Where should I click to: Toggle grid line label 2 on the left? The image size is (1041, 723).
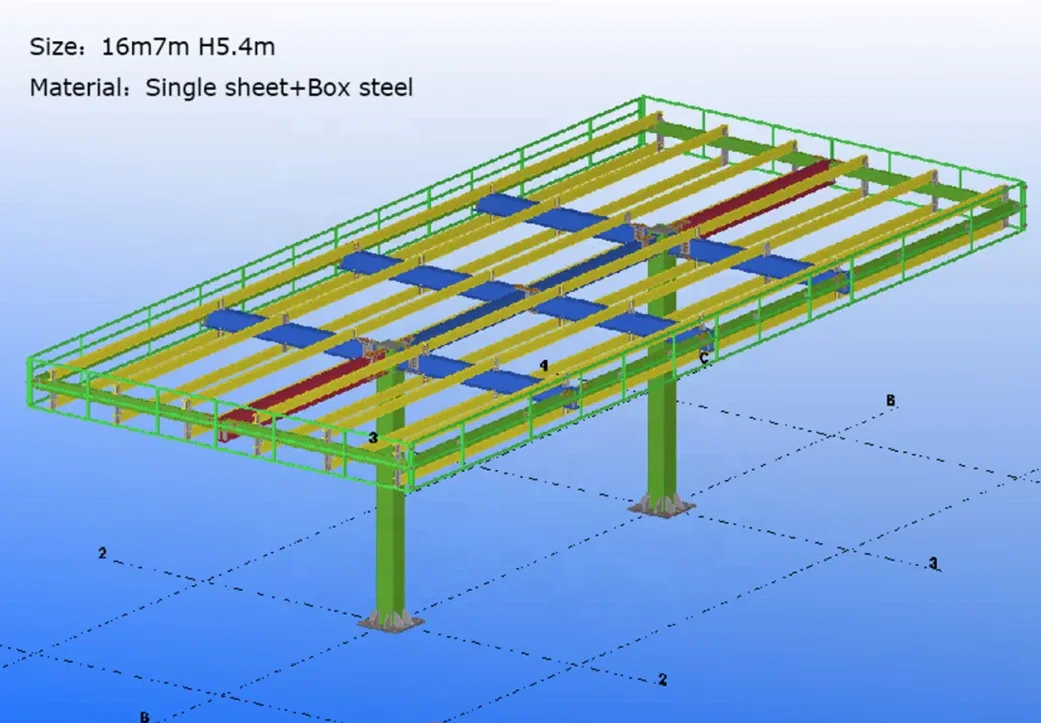pos(102,552)
